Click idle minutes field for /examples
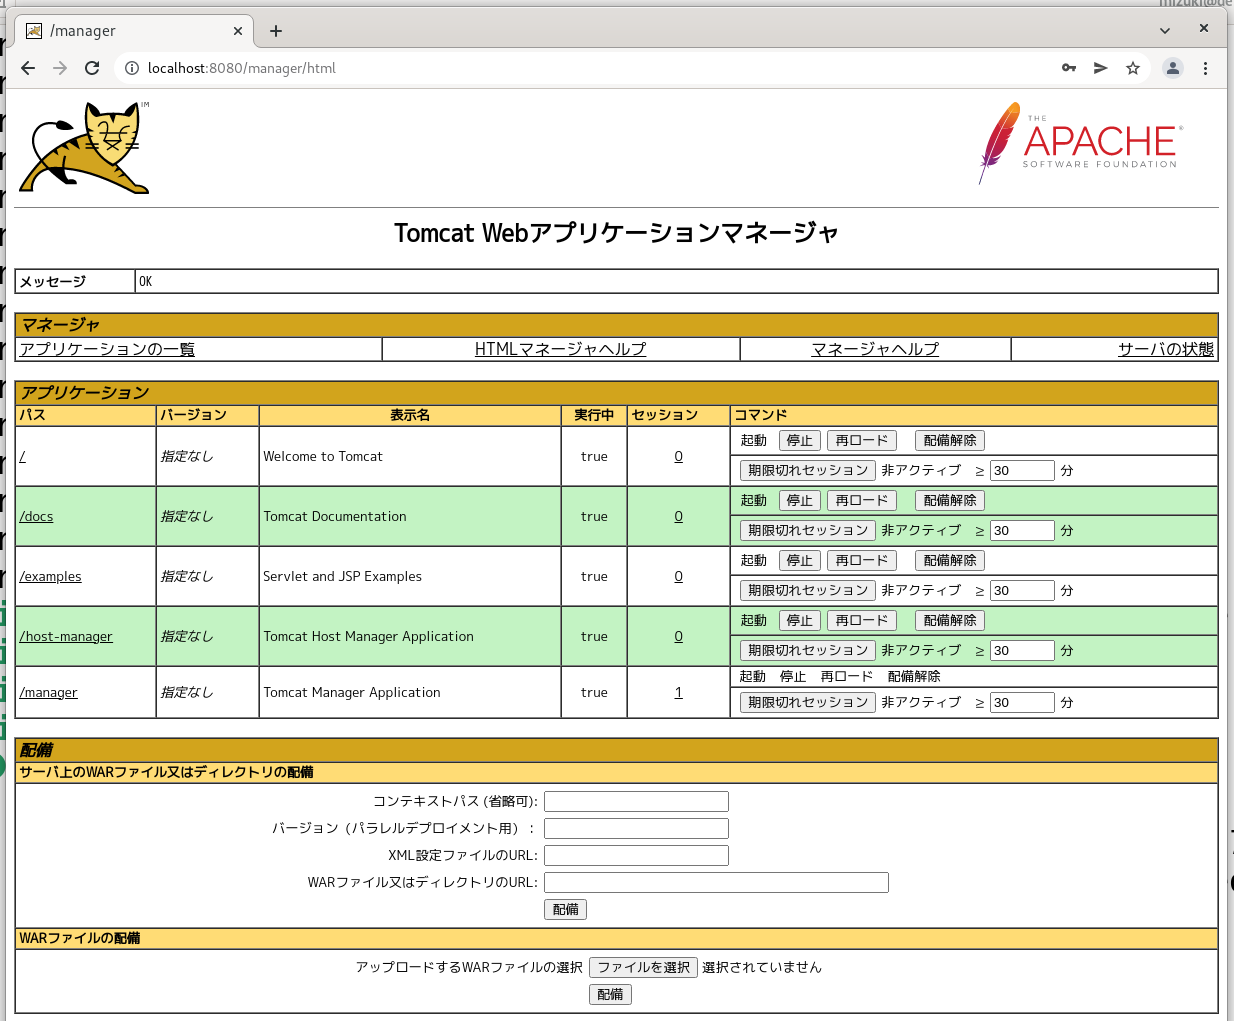The height and width of the screenshot is (1021, 1234). [x=1022, y=590]
